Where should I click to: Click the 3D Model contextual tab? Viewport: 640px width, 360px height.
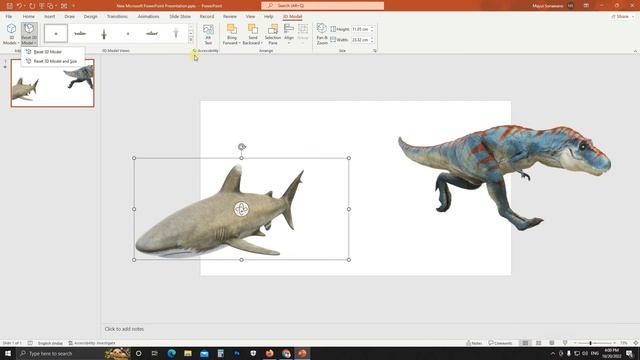tap(292, 16)
